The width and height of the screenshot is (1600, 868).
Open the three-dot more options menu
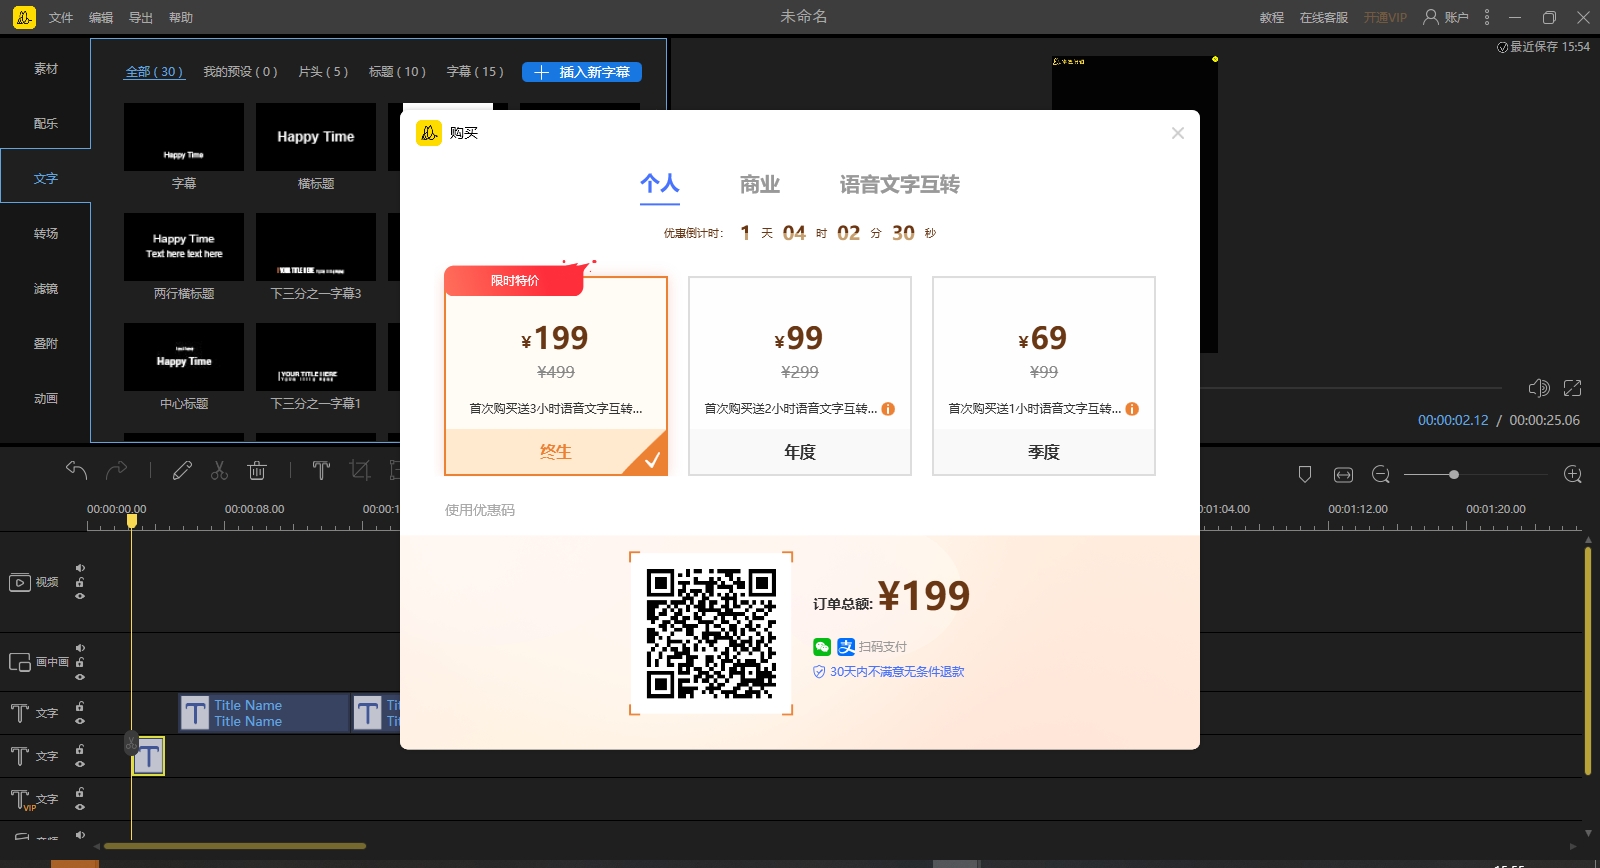(1487, 17)
